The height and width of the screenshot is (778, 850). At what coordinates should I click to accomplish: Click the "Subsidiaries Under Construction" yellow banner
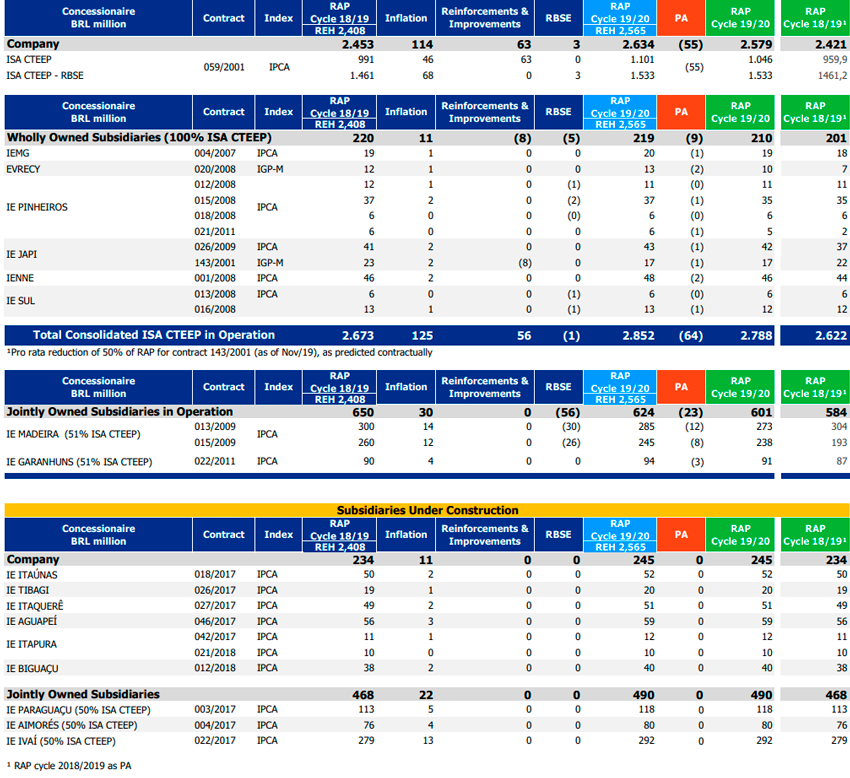click(x=427, y=510)
